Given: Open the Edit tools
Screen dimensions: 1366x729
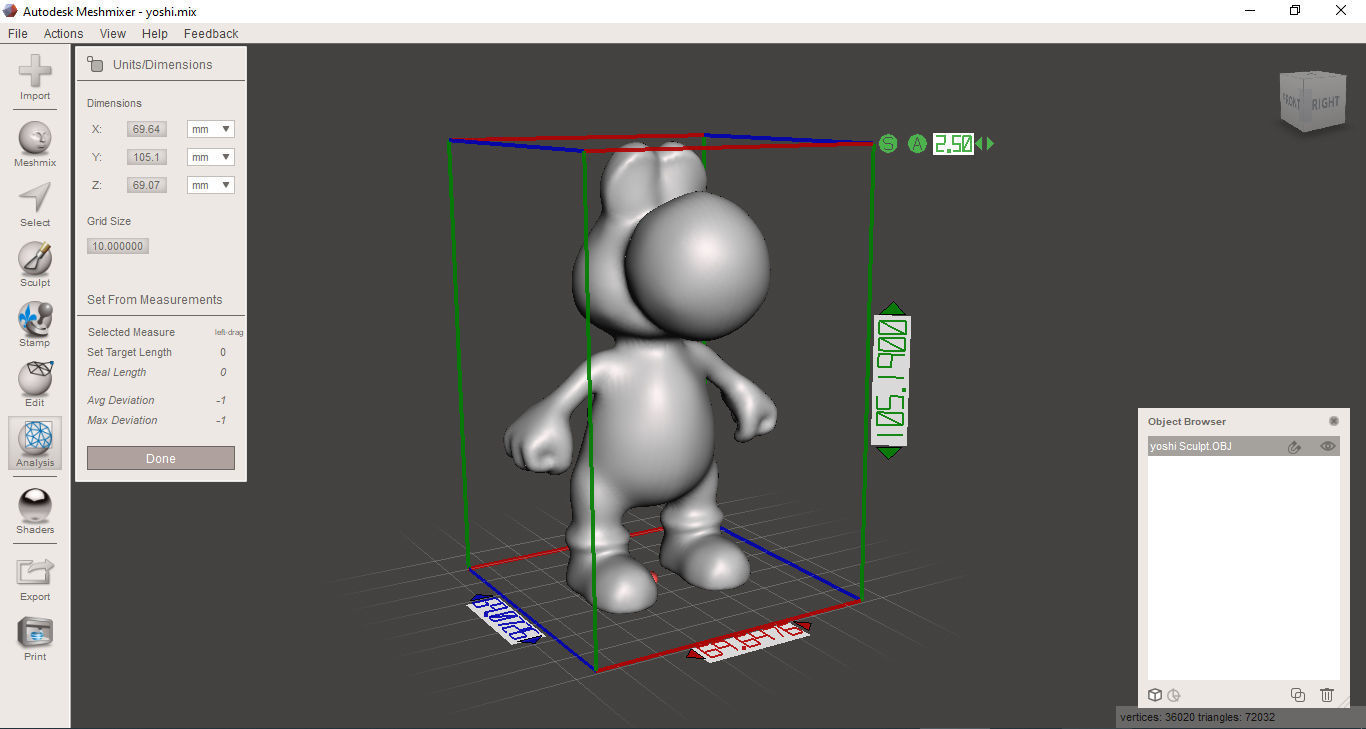Looking at the screenshot, I should pyautogui.click(x=35, y=384).
